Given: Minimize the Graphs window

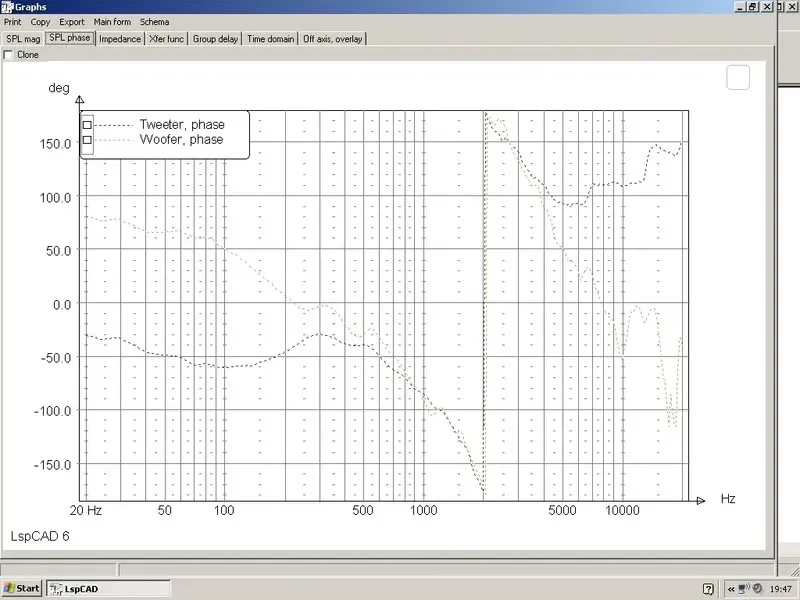Looking at the screenshot, I should tap(741, 7).
